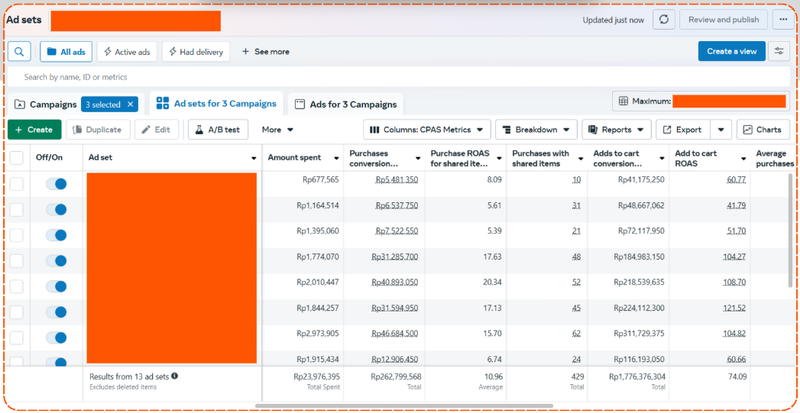Open Purchase ROAS for shared items column arrow
The image size is (800, 413).
pyautogui.click(x=499, y=158)
